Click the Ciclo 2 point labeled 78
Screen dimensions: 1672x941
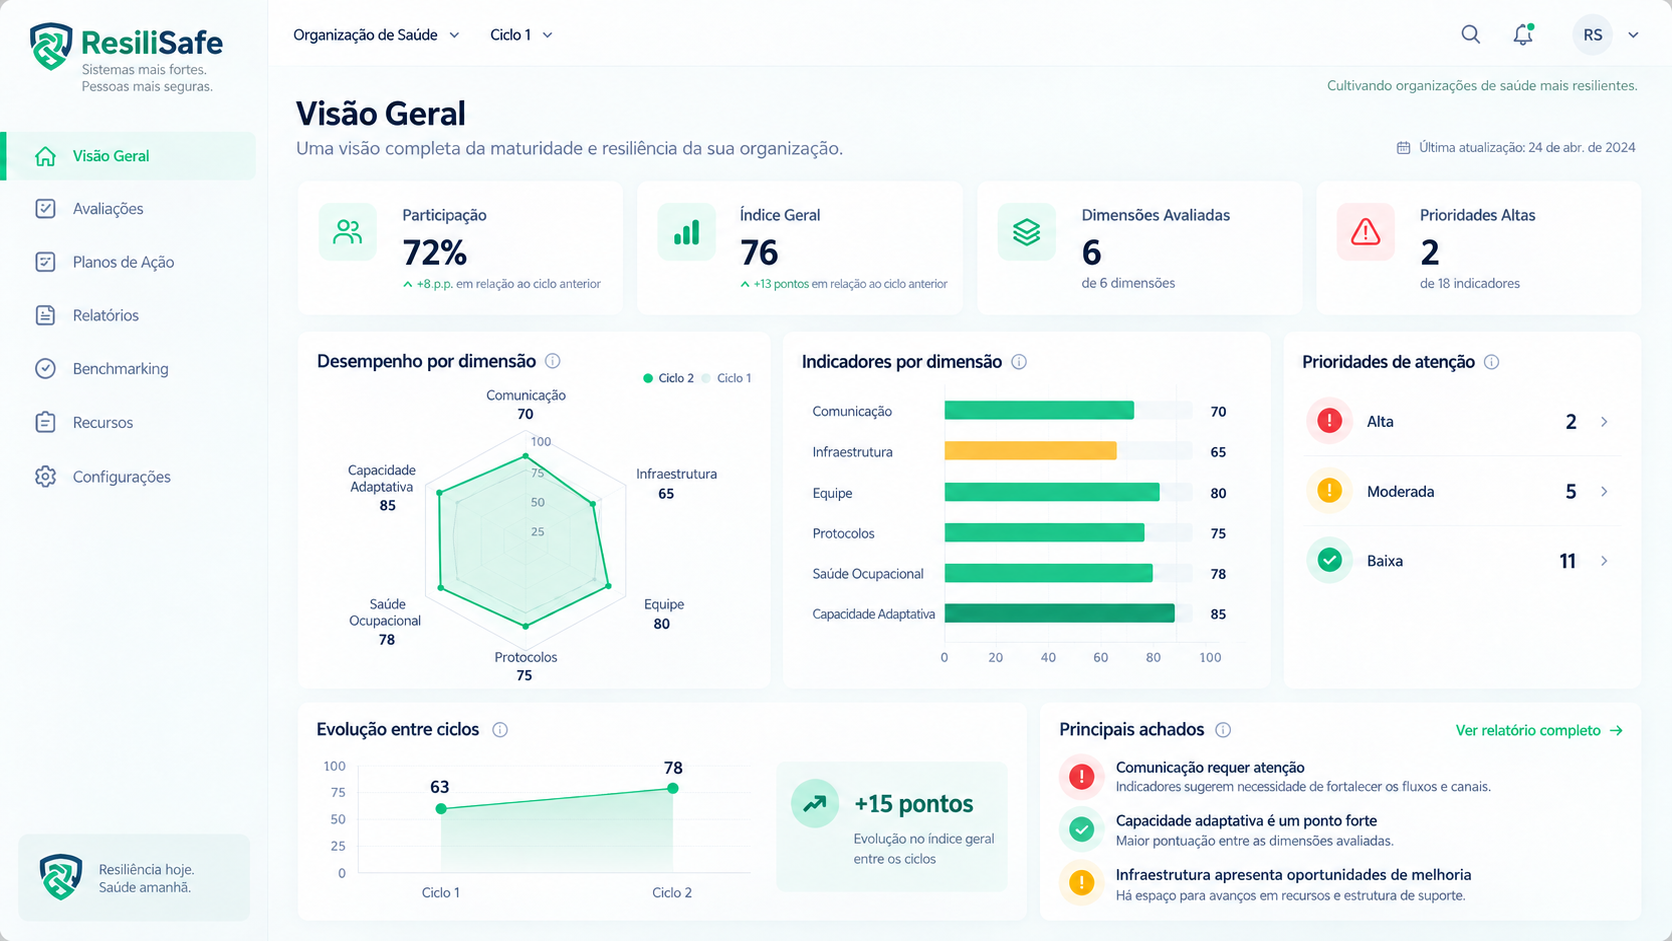click(673, 788)
